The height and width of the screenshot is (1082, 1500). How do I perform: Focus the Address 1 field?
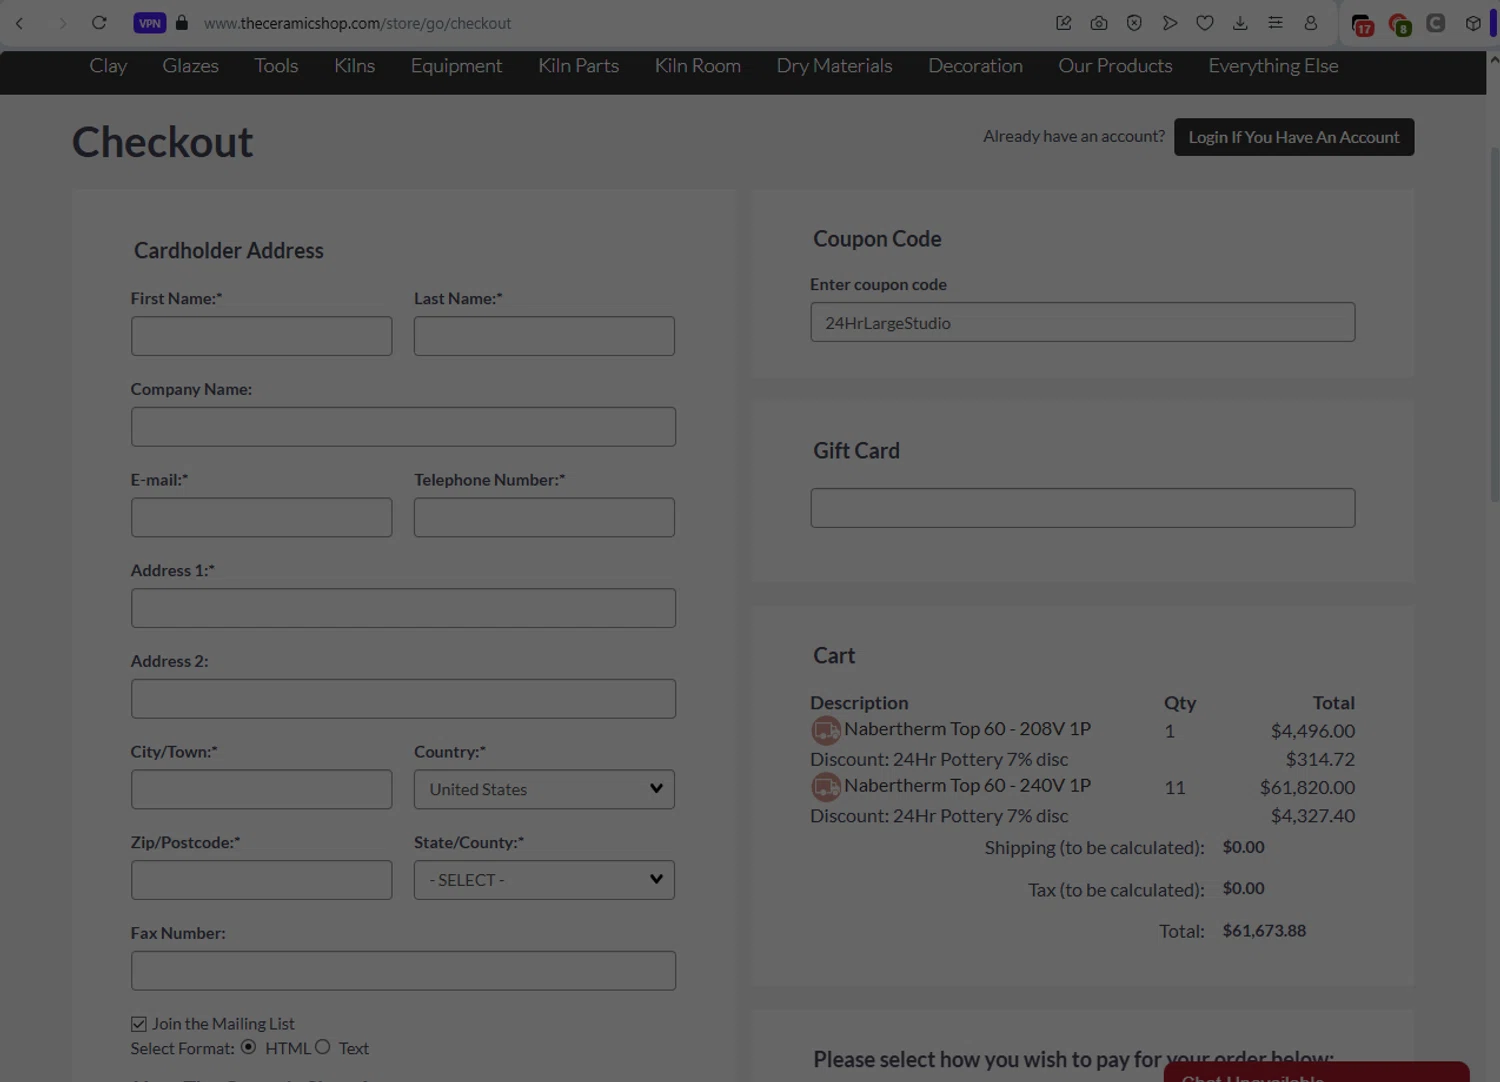403,608
